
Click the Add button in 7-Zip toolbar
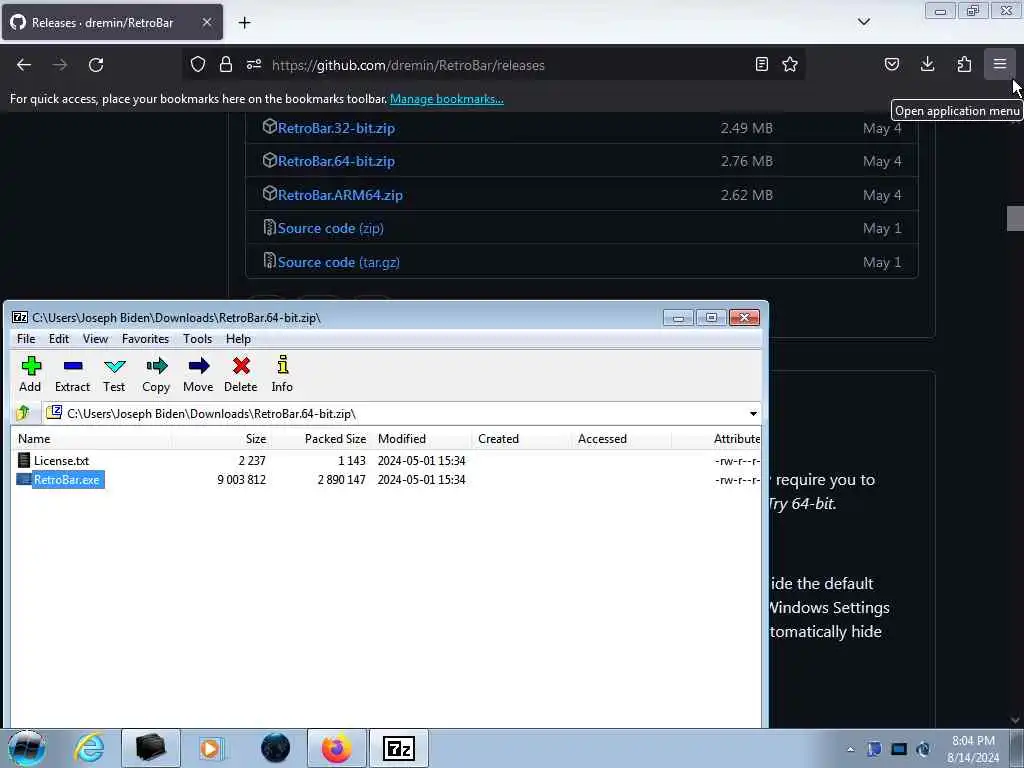coord(30,374)
